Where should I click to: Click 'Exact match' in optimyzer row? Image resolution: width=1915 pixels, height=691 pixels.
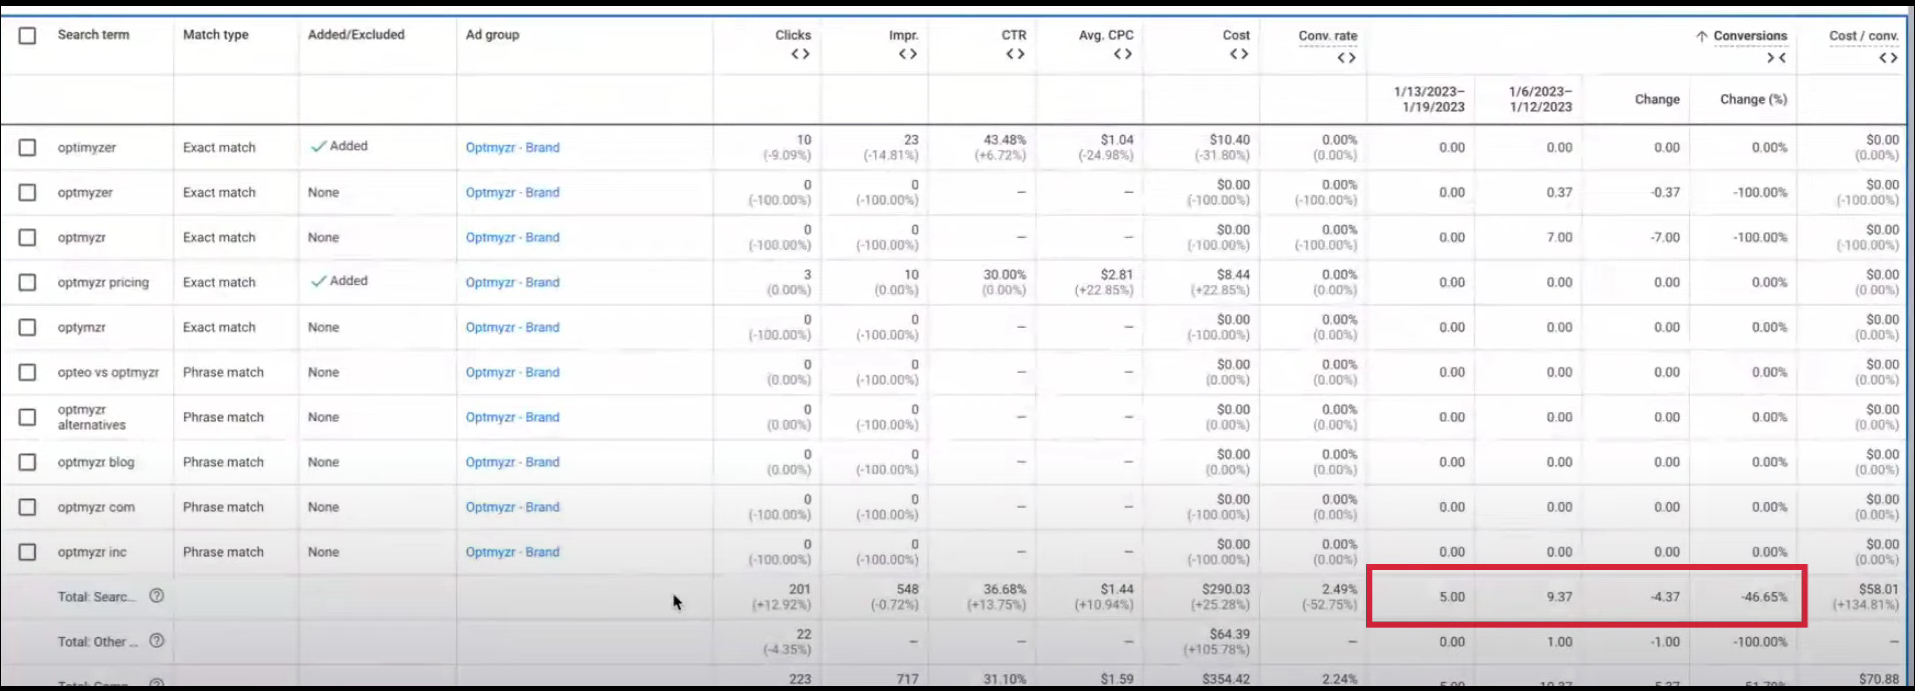pyautogui.click(x=219, y=147)
